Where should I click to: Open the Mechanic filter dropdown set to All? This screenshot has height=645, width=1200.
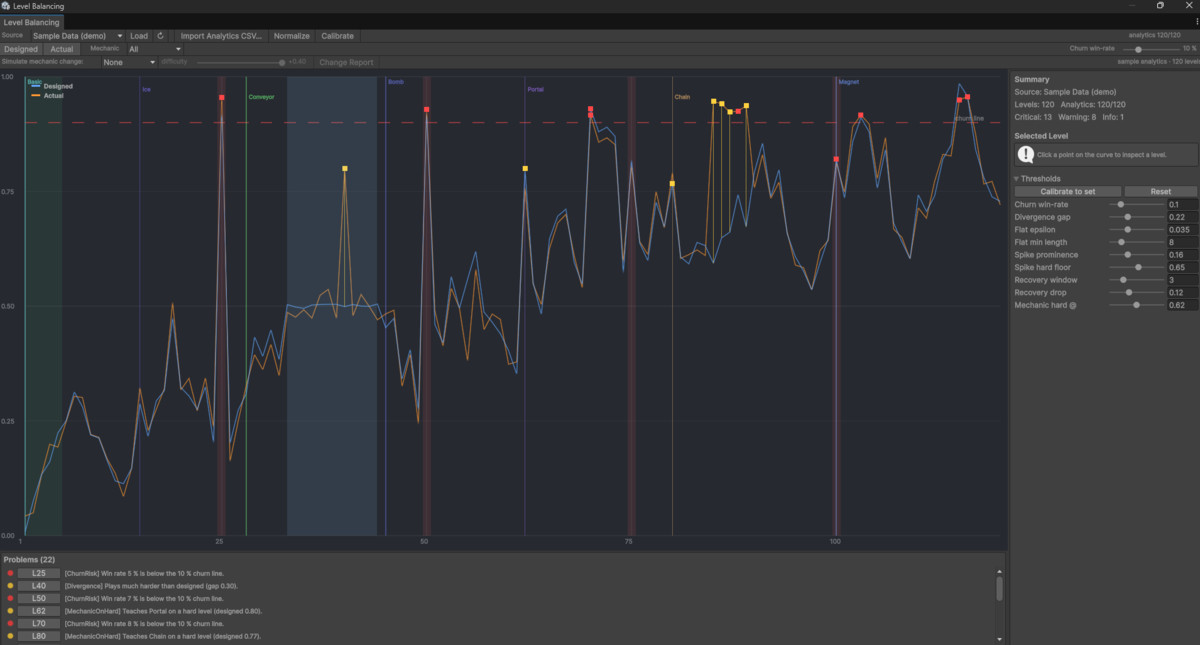point(155,49)
